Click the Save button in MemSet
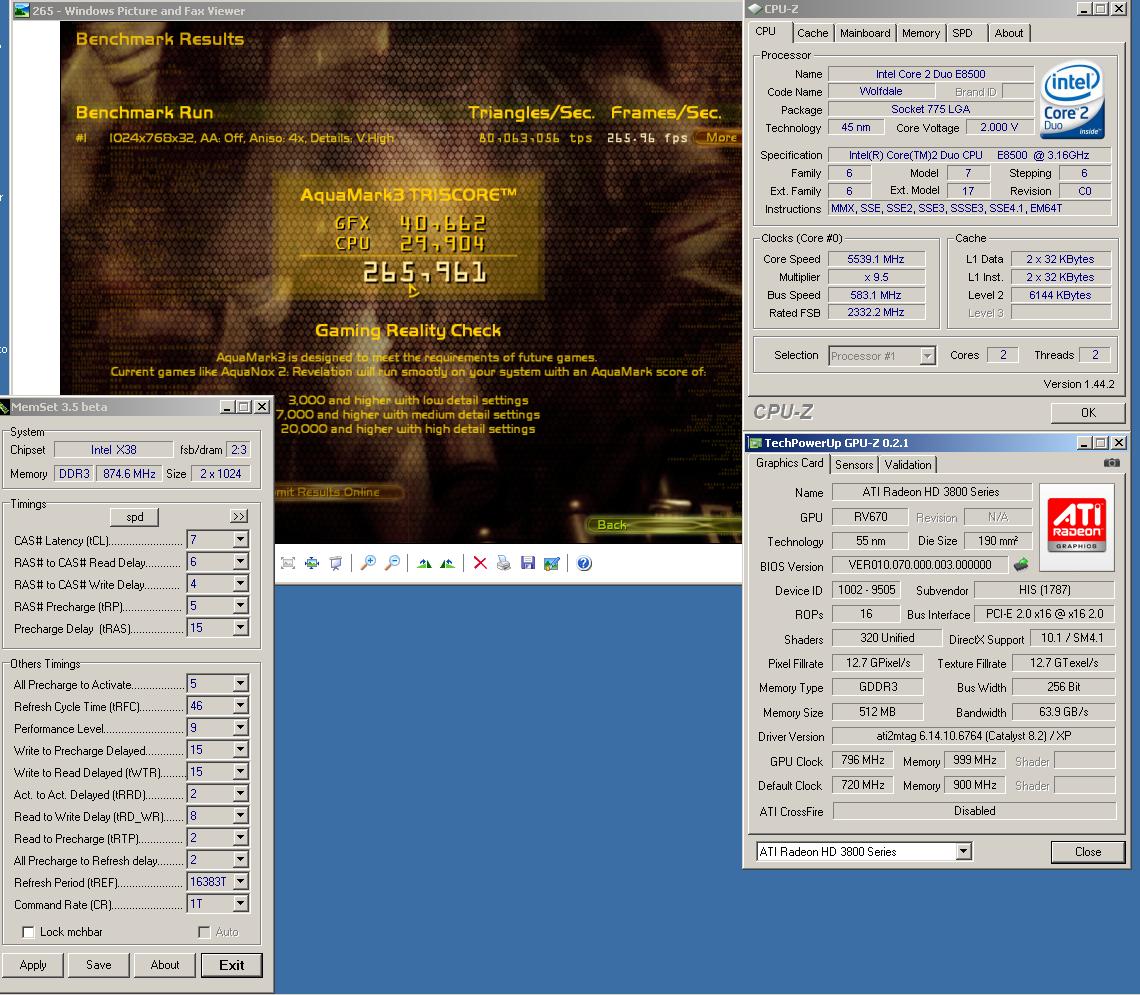Viewport: 1140px width, 995px height. click(99, 965)
